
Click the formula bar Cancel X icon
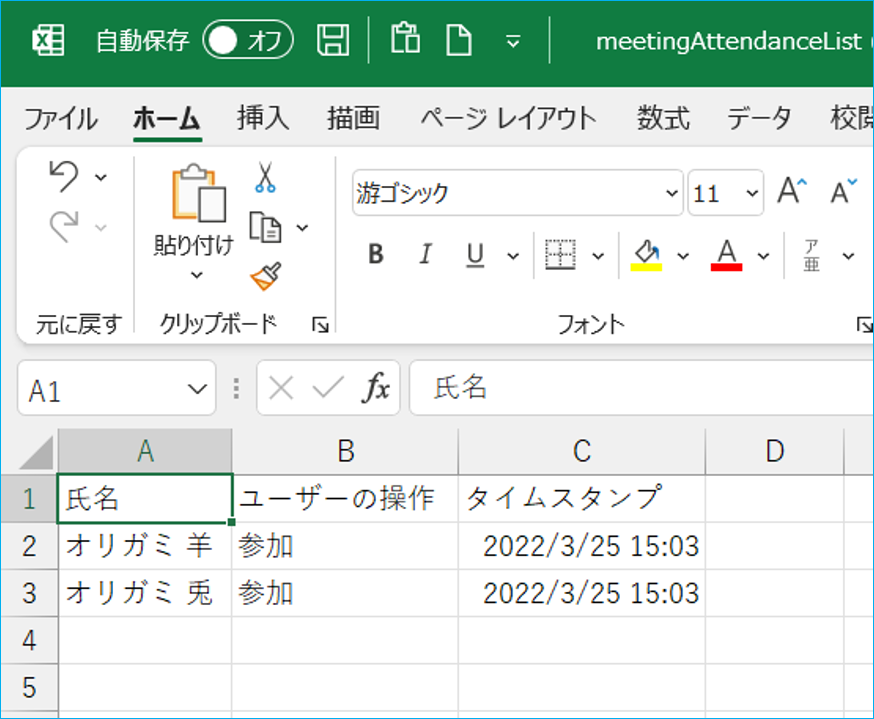click(x=281, y=388)
